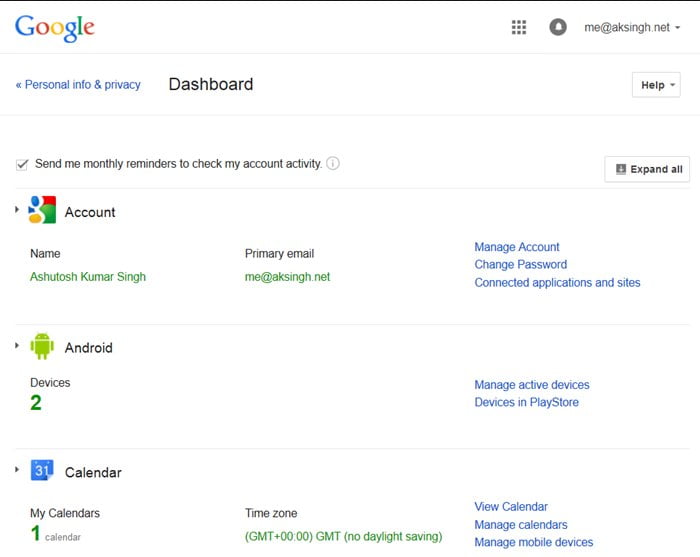Viewport: 700px width, 557px height.
Task: Open the Google apps grid icon
Action: (518, 27)
